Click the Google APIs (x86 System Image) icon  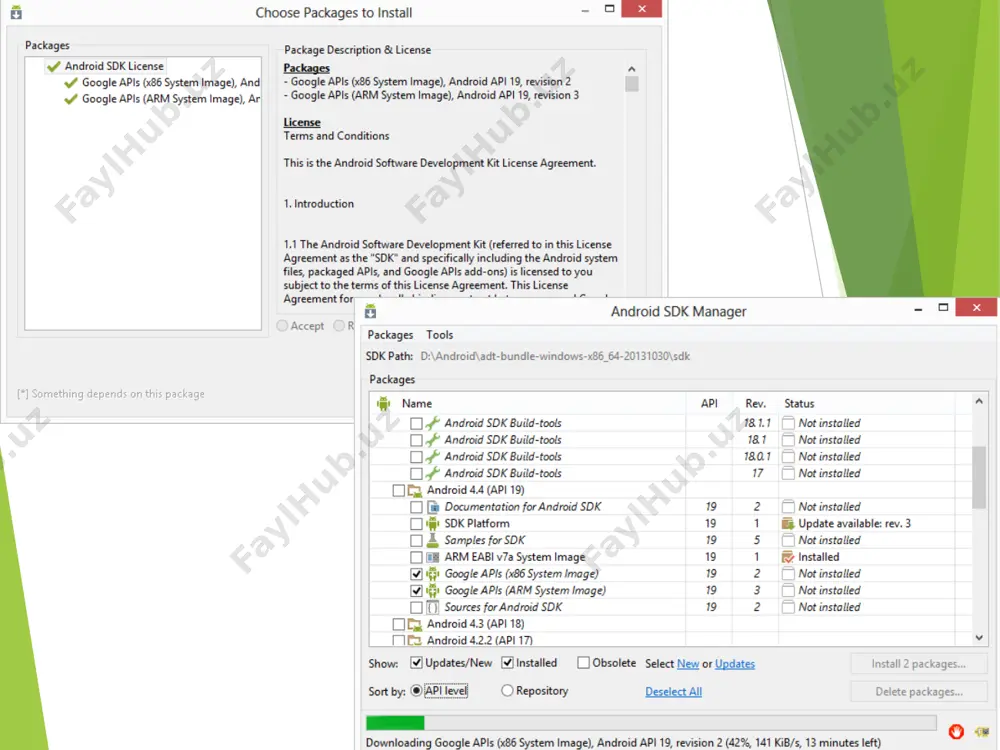point(432,573)
